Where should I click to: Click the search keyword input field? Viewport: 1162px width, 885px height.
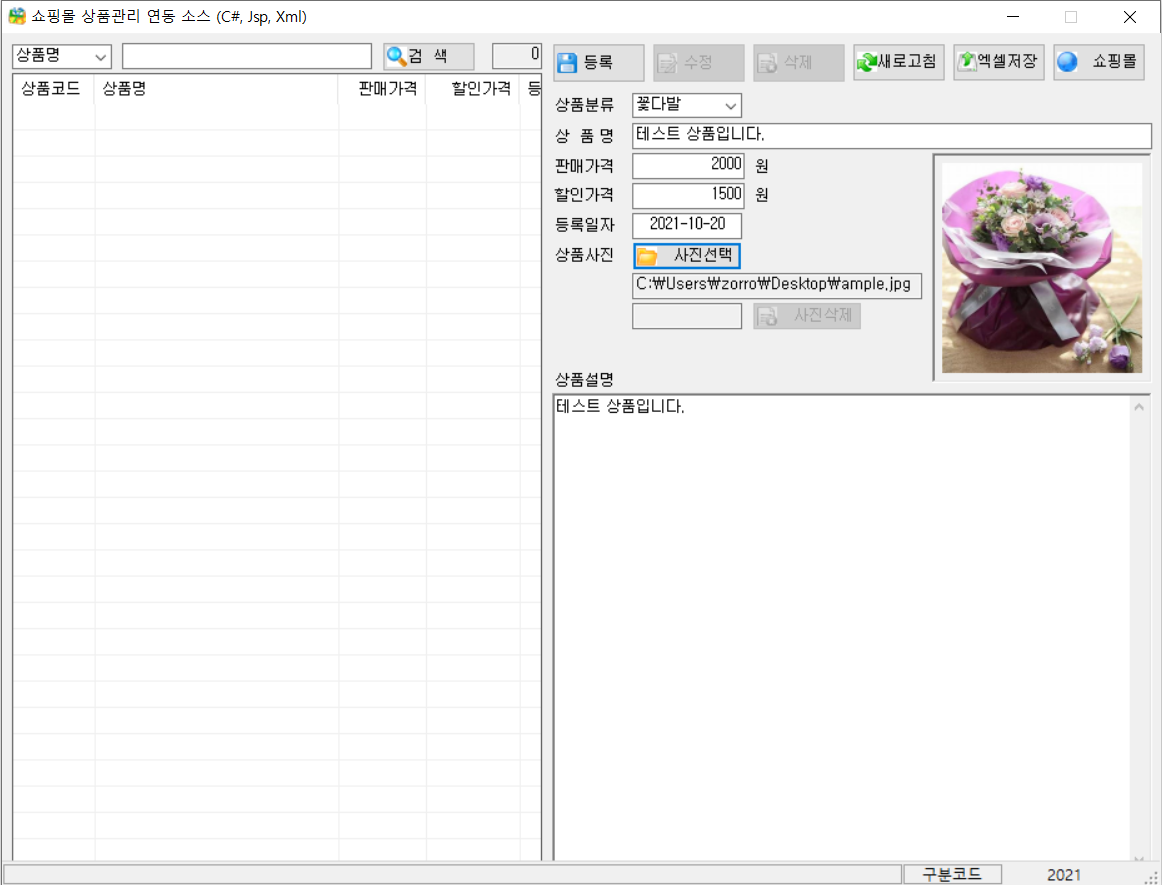point(247,56)
